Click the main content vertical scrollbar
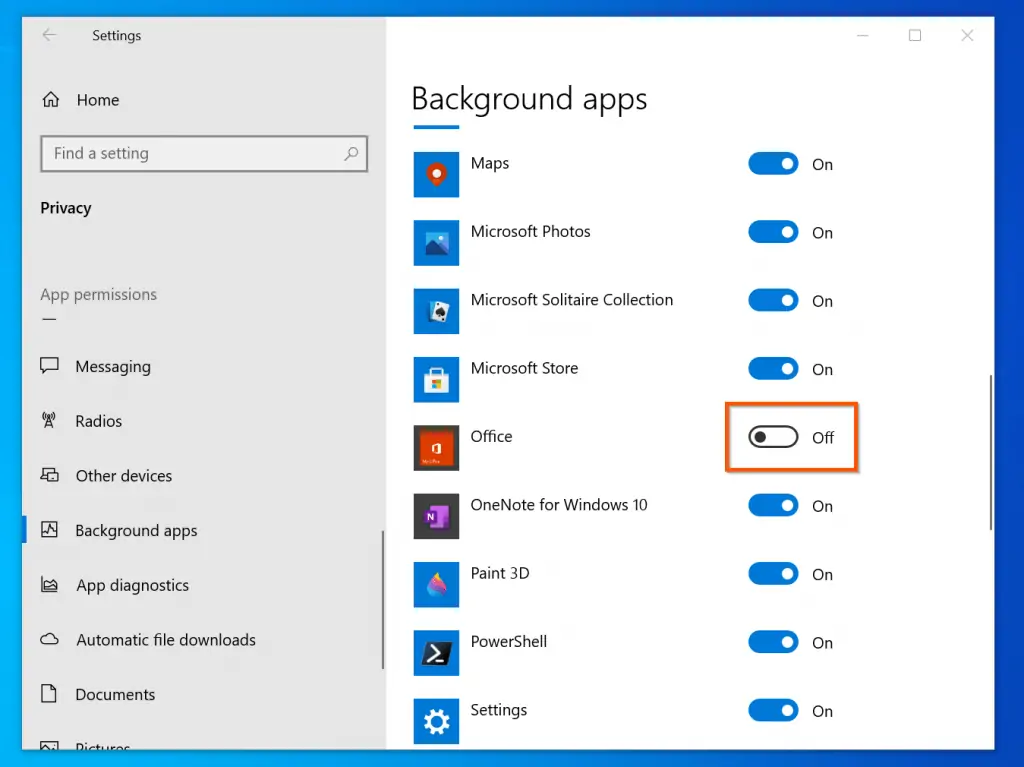The height and width of the screenshot is (767, 1024). pyautogui.click(x=990, y=452)
